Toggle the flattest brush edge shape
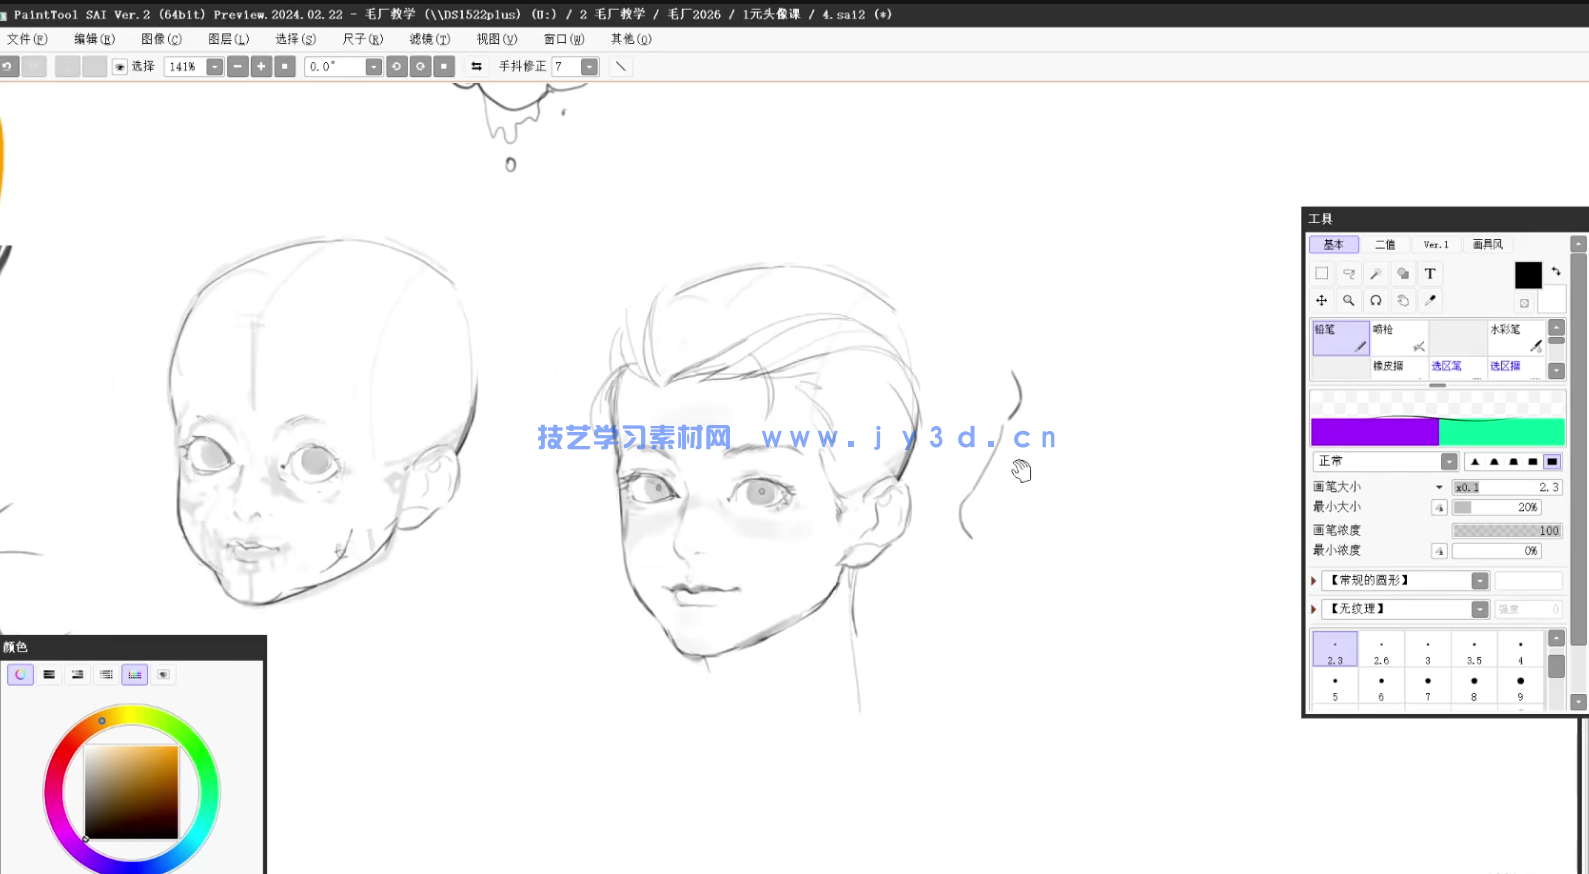 (x=1552, y=462)
